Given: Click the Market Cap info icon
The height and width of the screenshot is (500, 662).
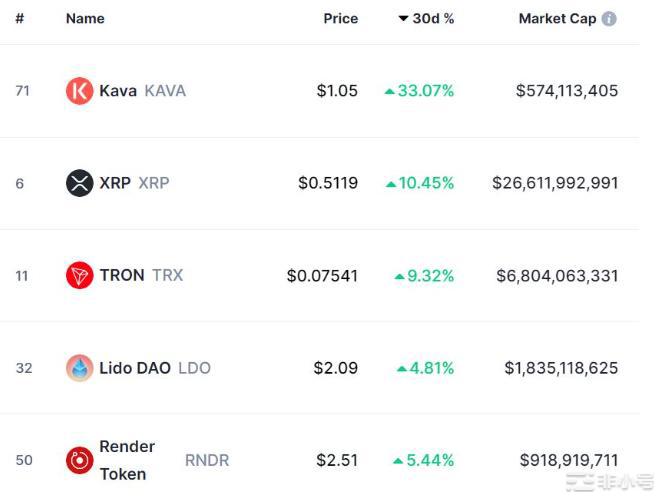Looking at the screenshot, I should [609, 19].
